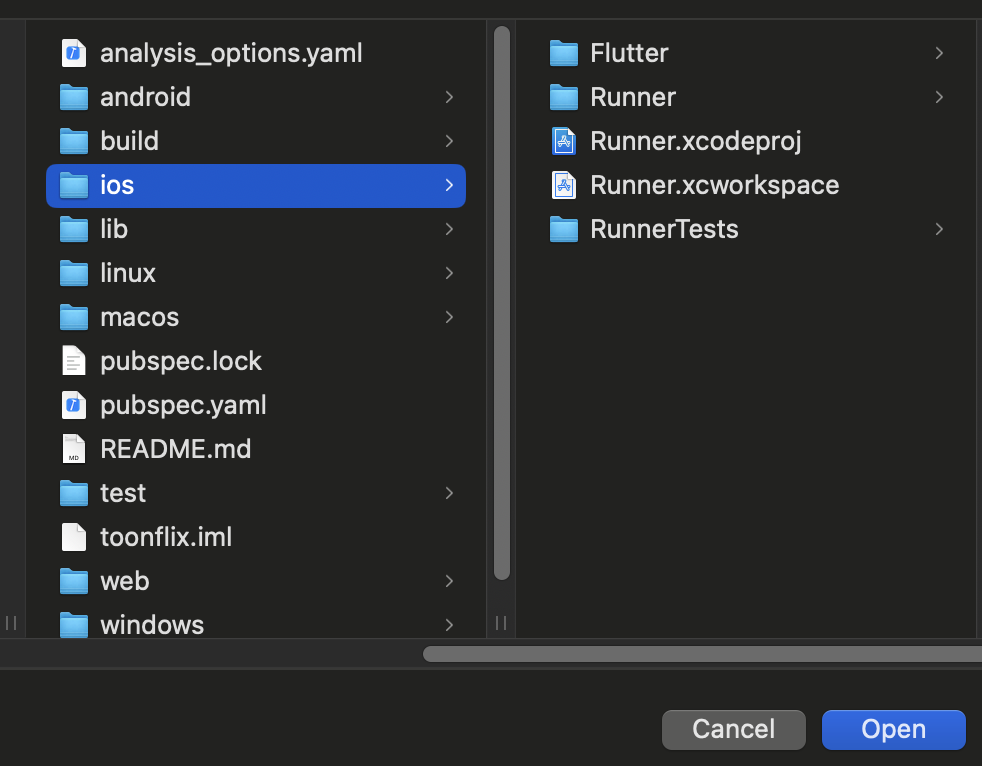The width and height of the screenshot is (982, 766).
Task: Expand the RunnerTests folder chevron
Action: [x=939, y=229]
